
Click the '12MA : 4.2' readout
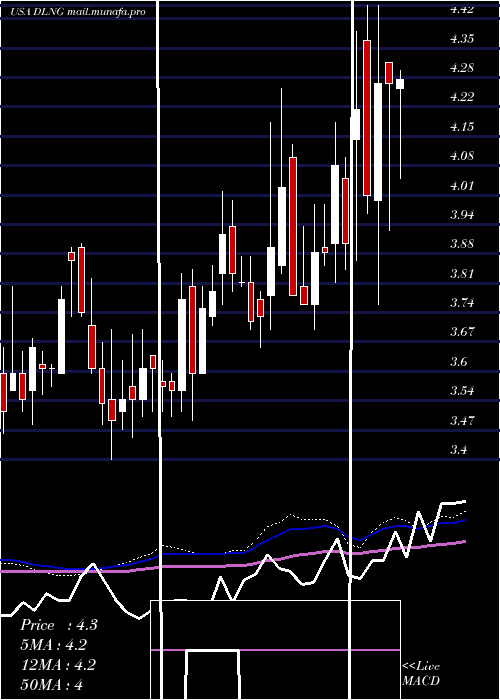pos(58,665)
